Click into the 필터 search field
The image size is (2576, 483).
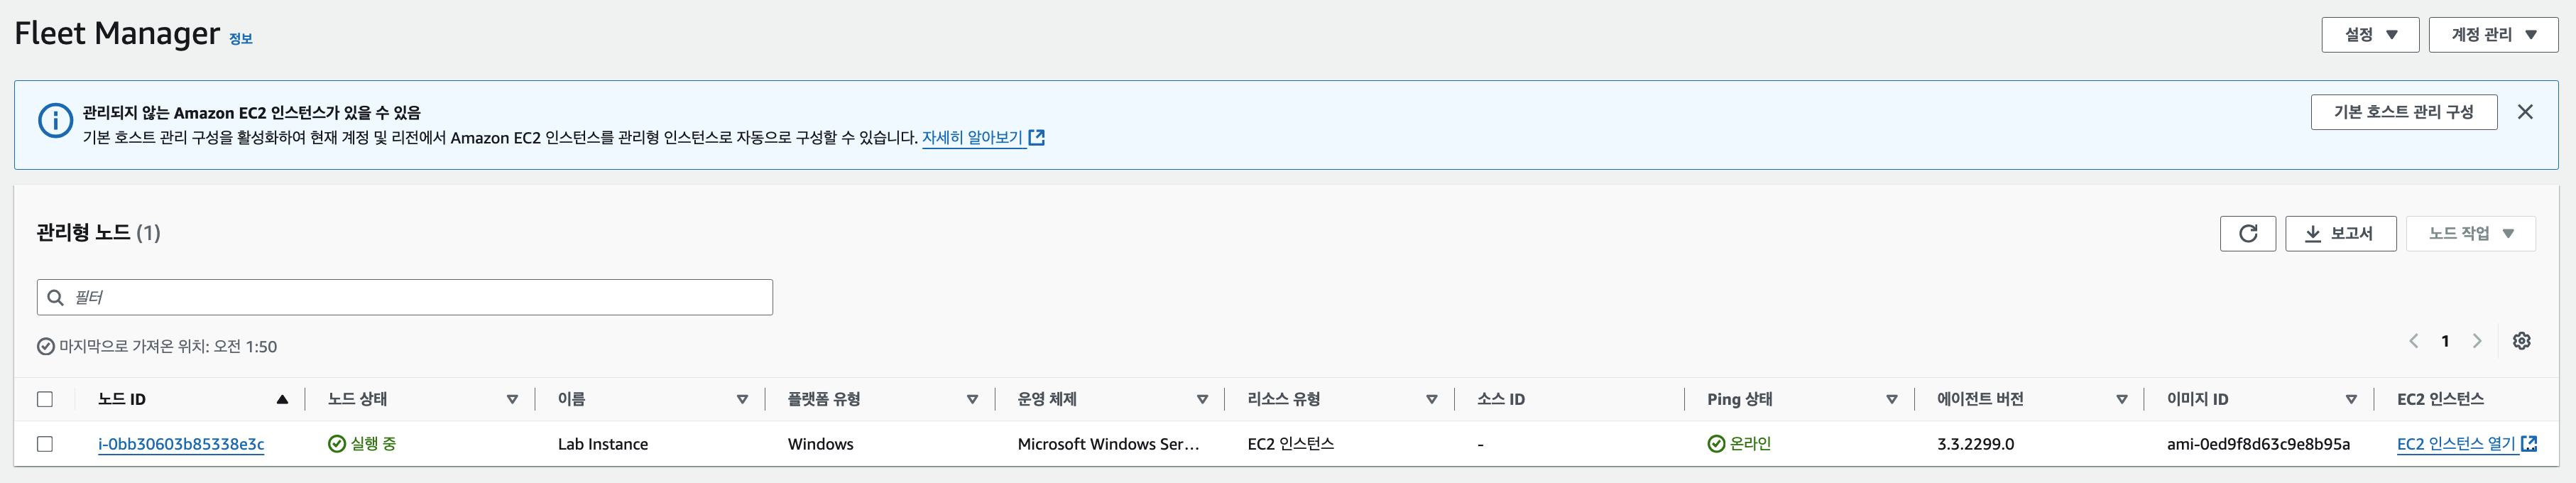click(x=405, y=297)
